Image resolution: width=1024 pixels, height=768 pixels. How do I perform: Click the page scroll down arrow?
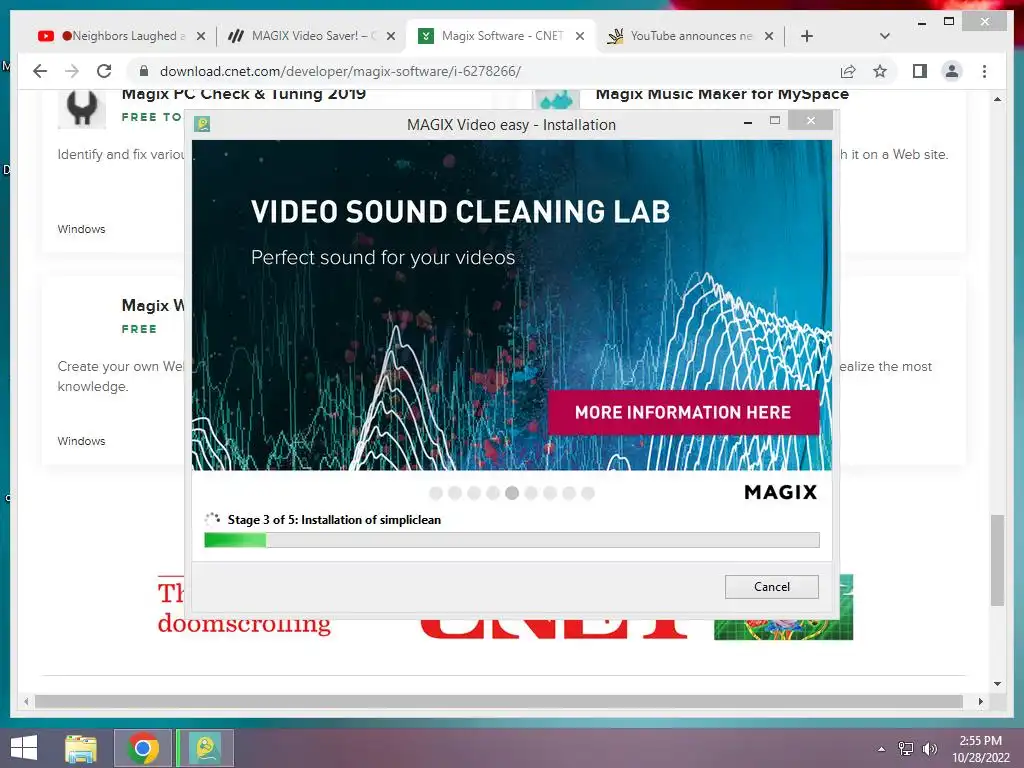point(997,684)
